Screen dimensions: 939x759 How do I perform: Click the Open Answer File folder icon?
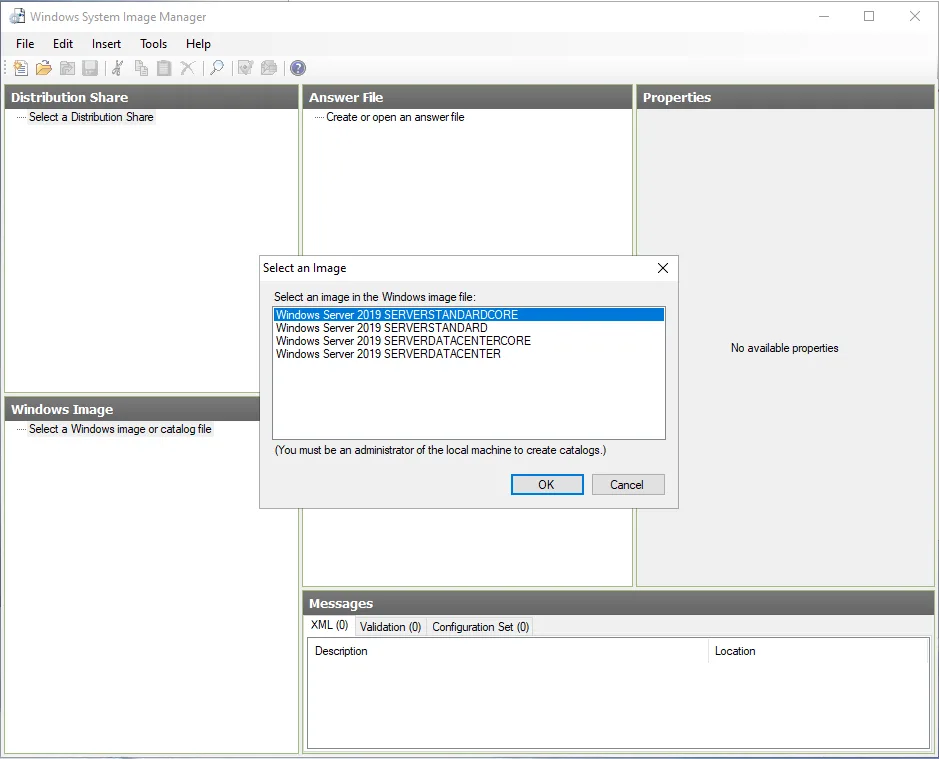(44, 68)
